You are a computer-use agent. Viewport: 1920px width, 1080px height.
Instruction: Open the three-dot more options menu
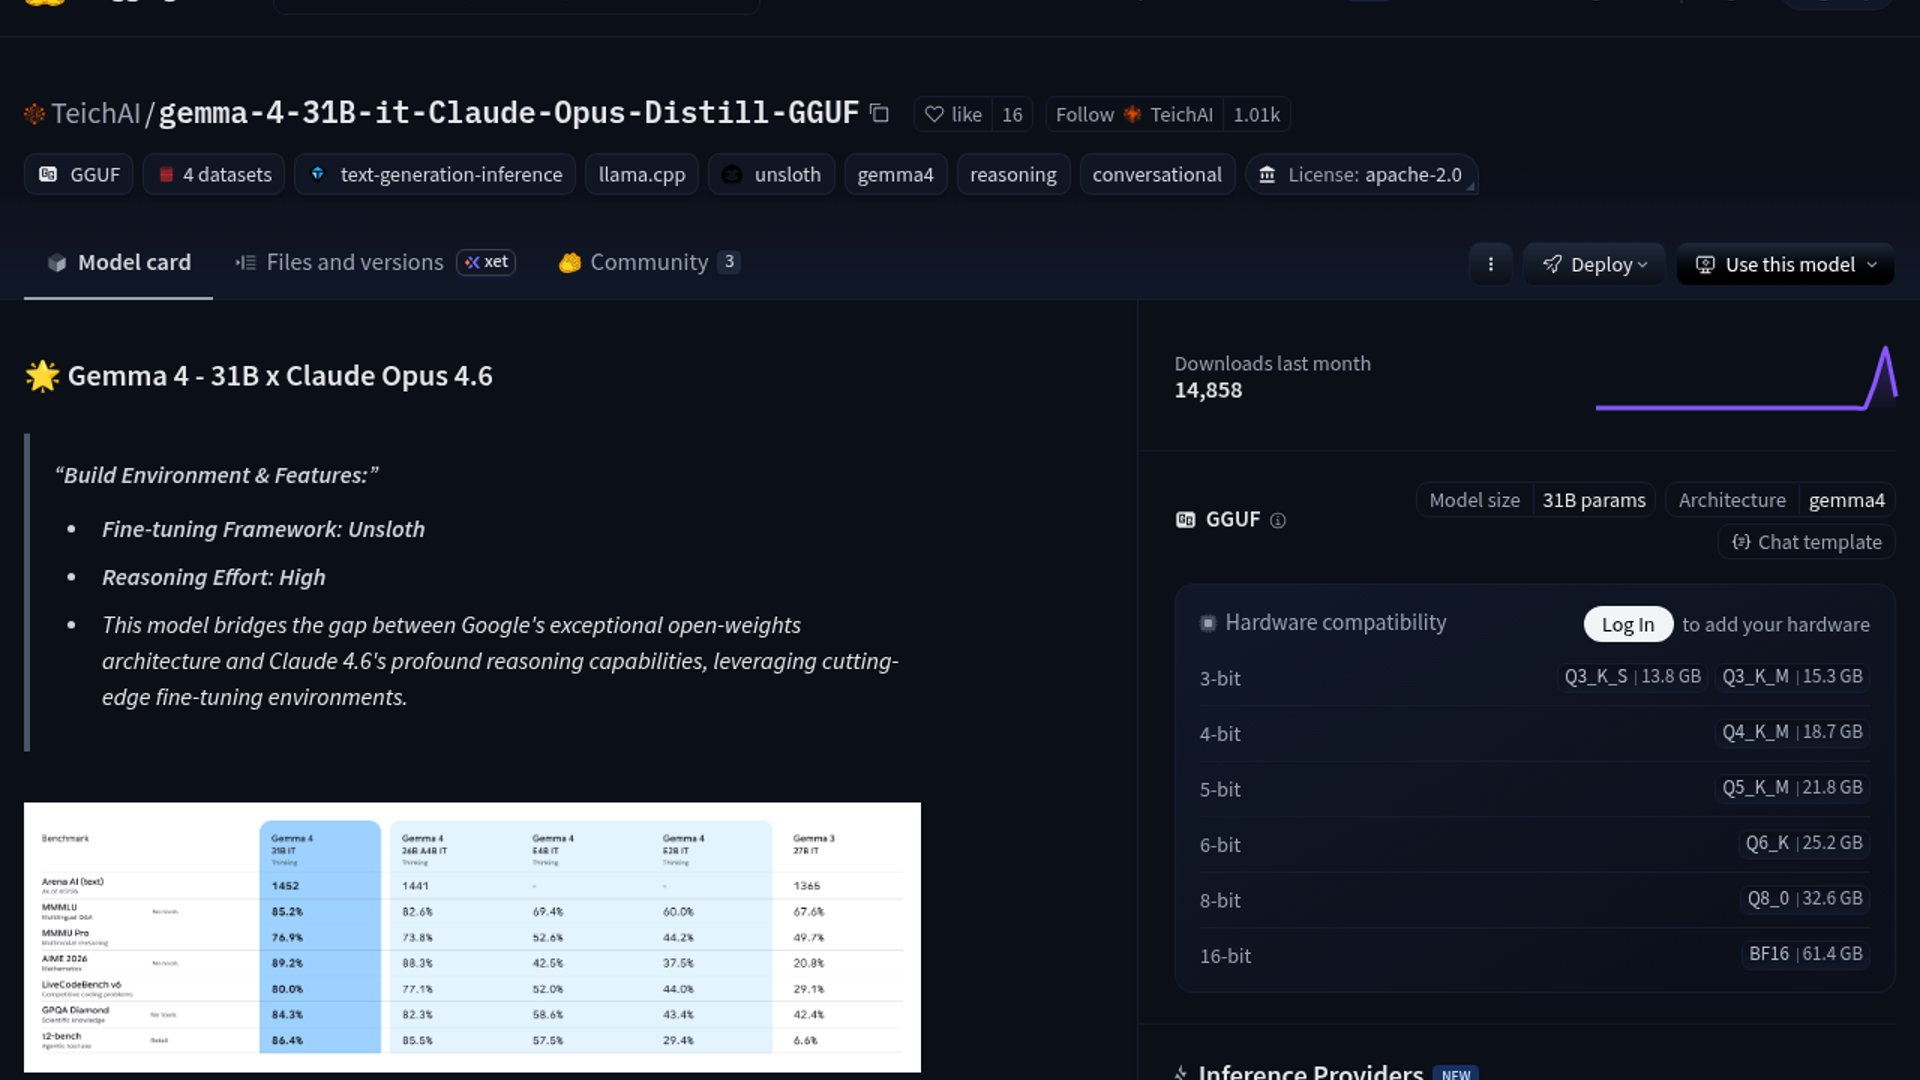click(1490, 264)
